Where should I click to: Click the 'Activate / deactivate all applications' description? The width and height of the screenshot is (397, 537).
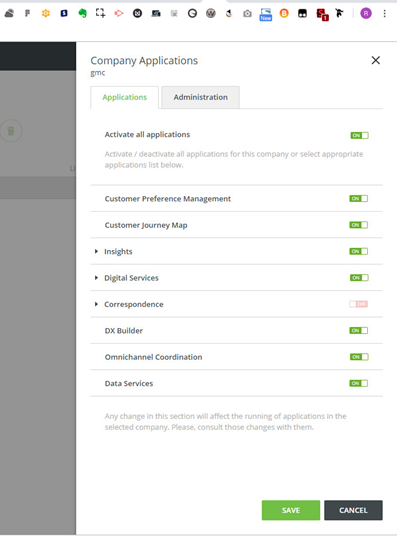234,160
